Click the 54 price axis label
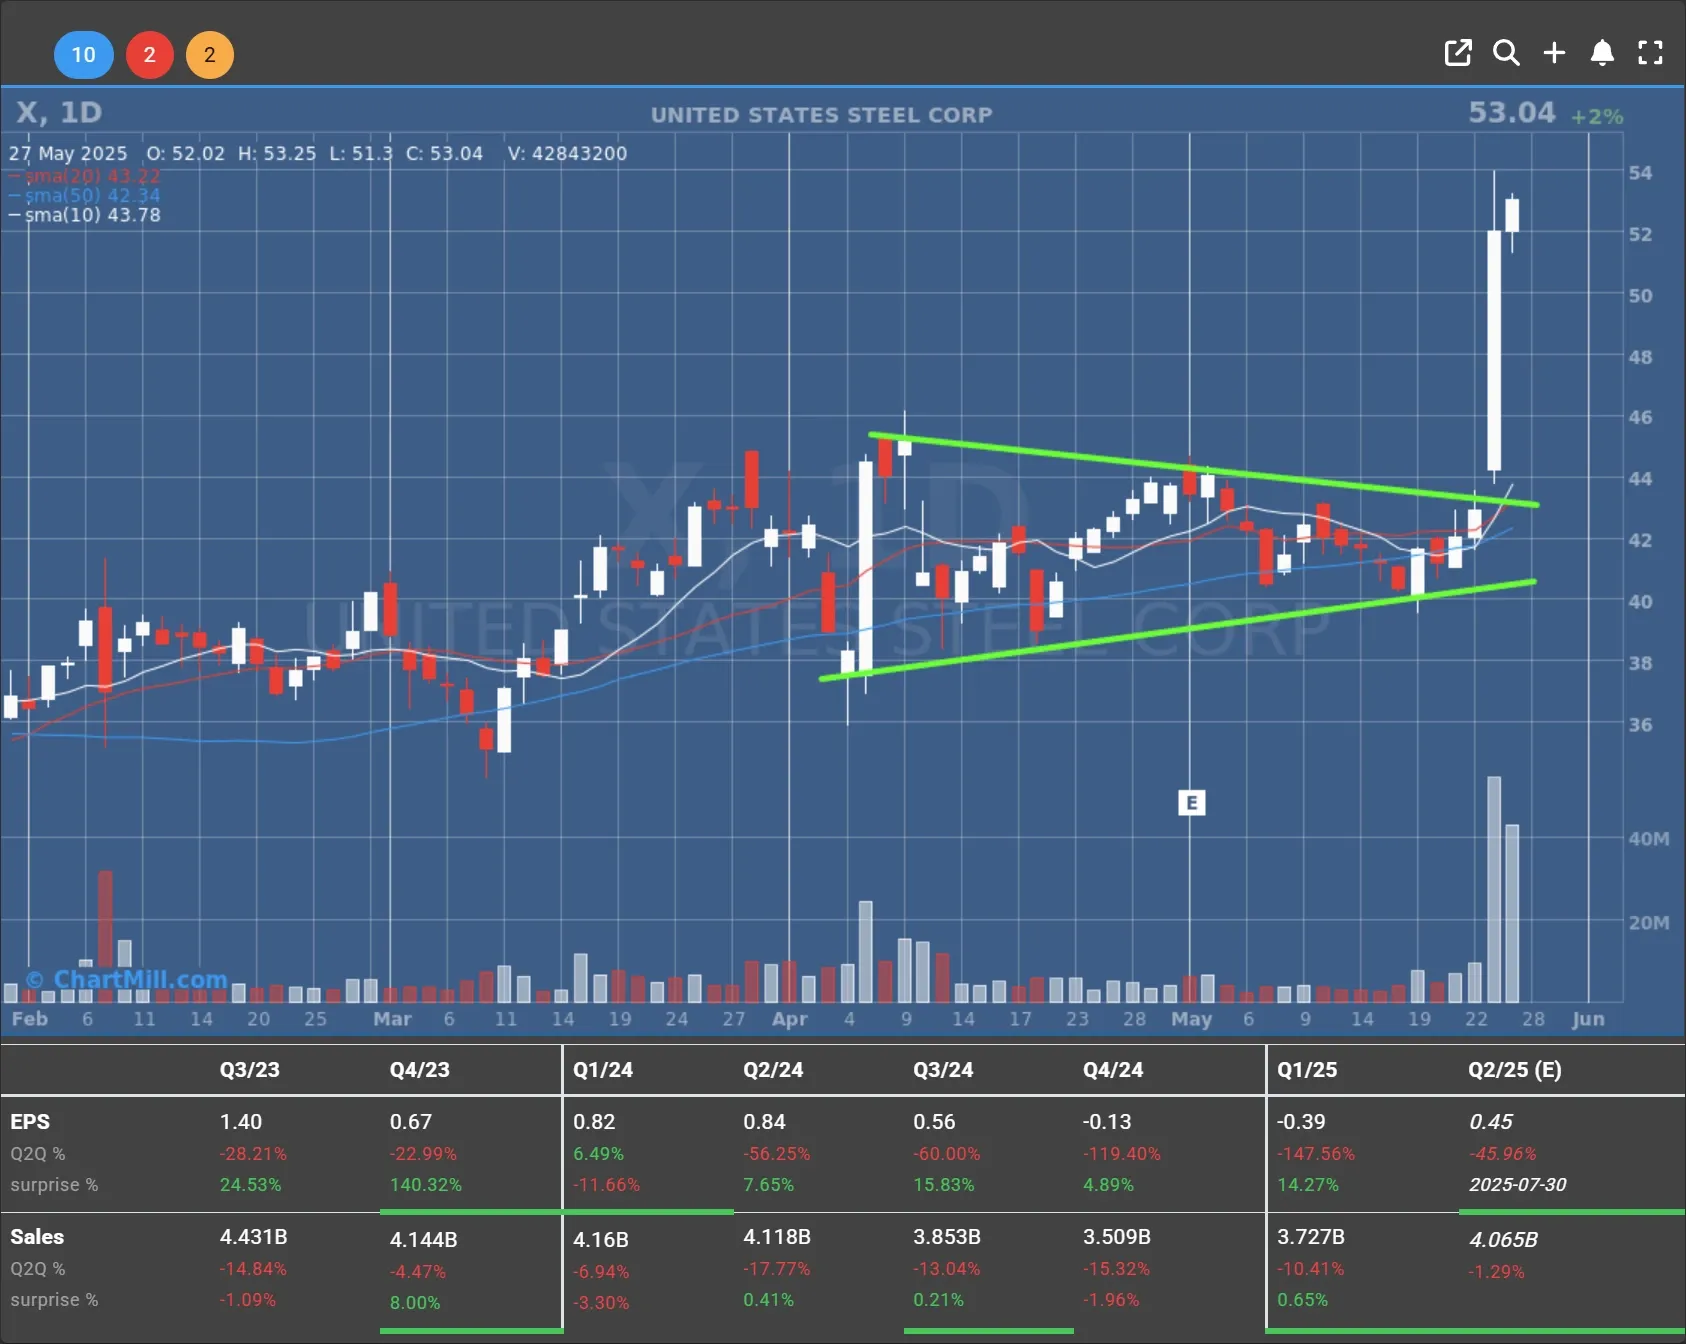The width and height of the screenshot is (1686, 1344). click(x=1641, y=173)
